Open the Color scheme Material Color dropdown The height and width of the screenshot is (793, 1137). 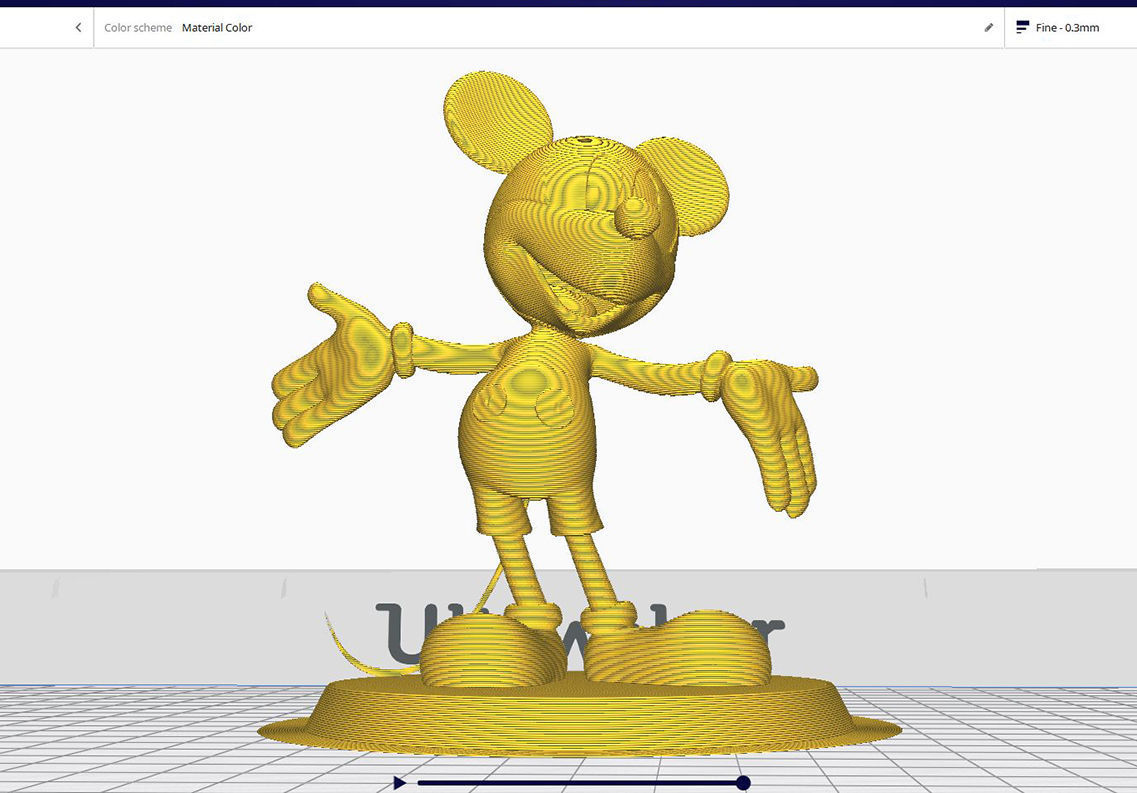coord(549,28)
